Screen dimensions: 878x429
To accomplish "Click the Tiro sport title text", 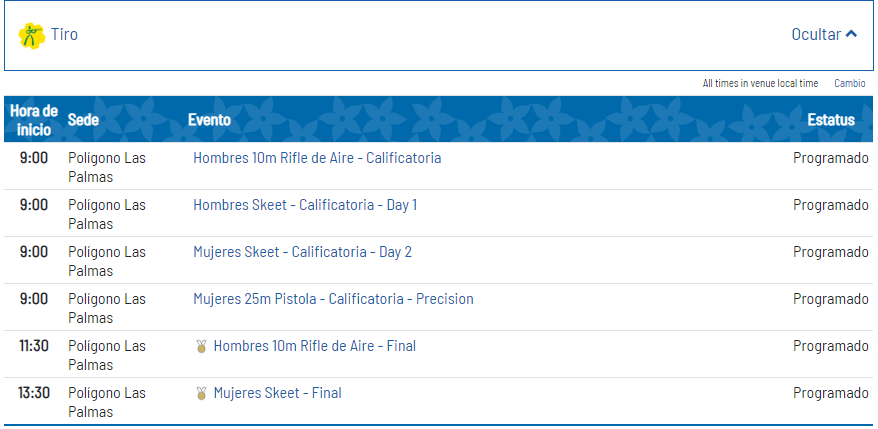I will coord(64,34).
